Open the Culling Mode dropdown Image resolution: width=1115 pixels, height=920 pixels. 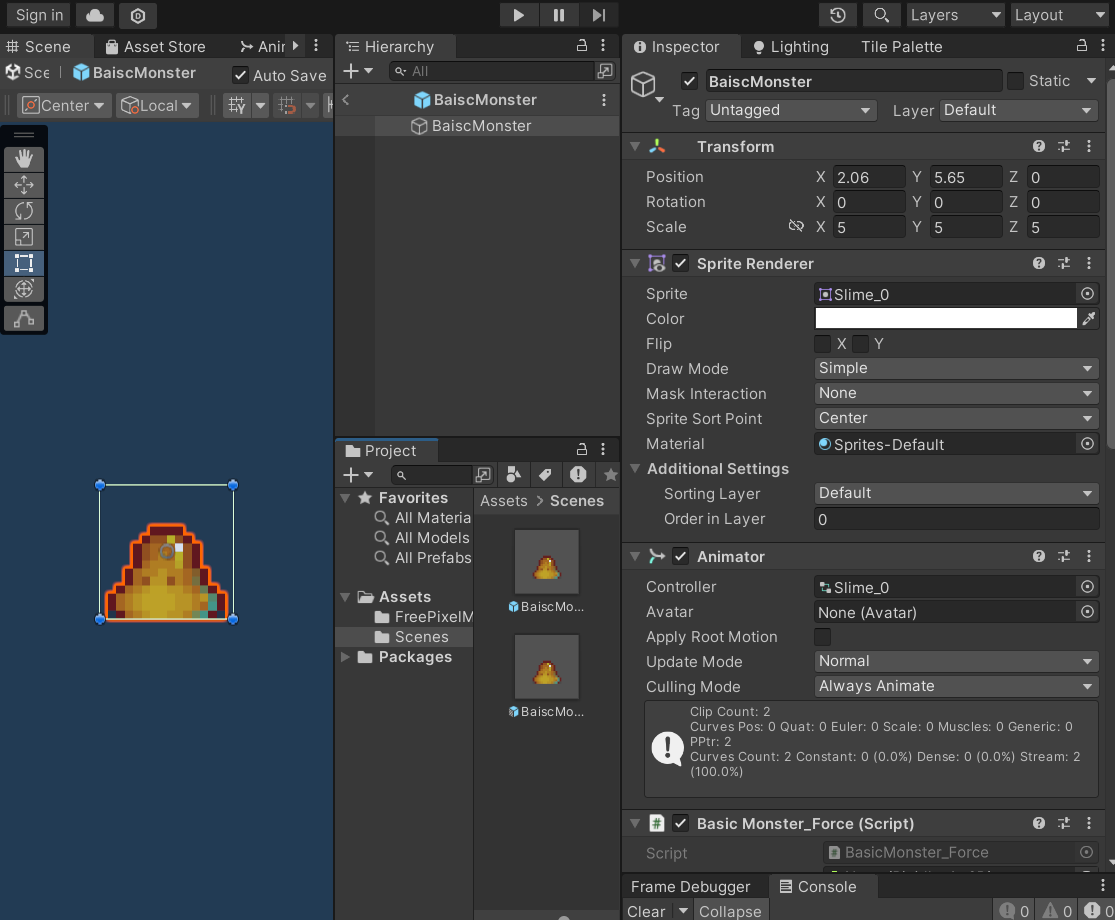point(957,687)
